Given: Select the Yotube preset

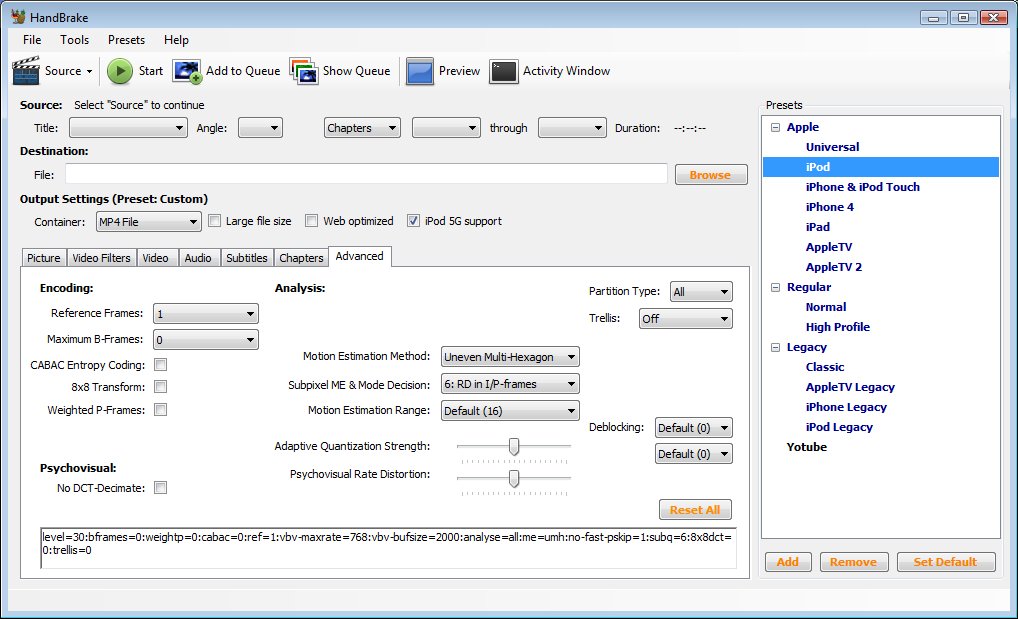Looking at the screenshot, I should pos(807,447).
